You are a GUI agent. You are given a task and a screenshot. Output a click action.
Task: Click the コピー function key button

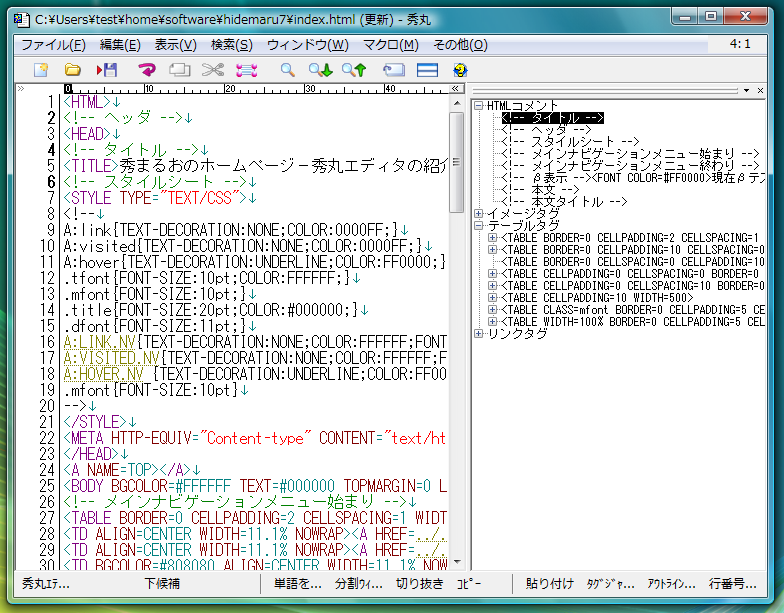[469, 584]
